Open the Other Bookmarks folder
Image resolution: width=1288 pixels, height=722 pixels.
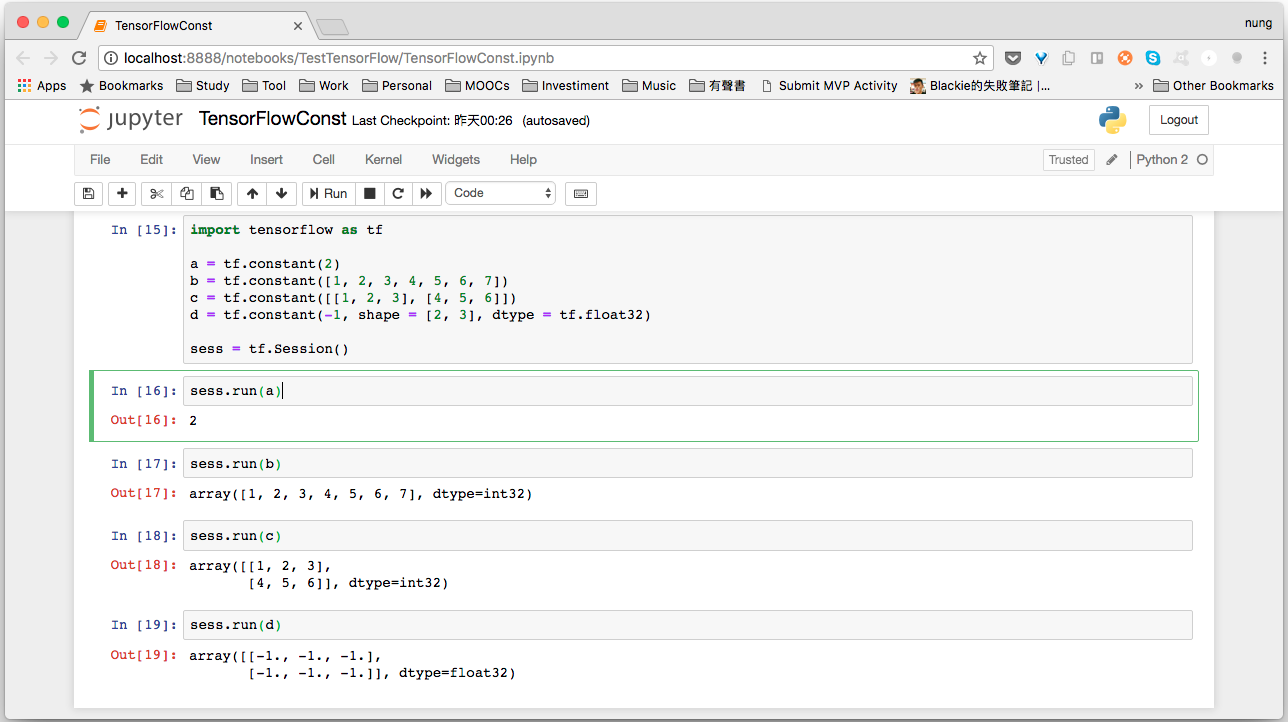tap(1213, 86)
